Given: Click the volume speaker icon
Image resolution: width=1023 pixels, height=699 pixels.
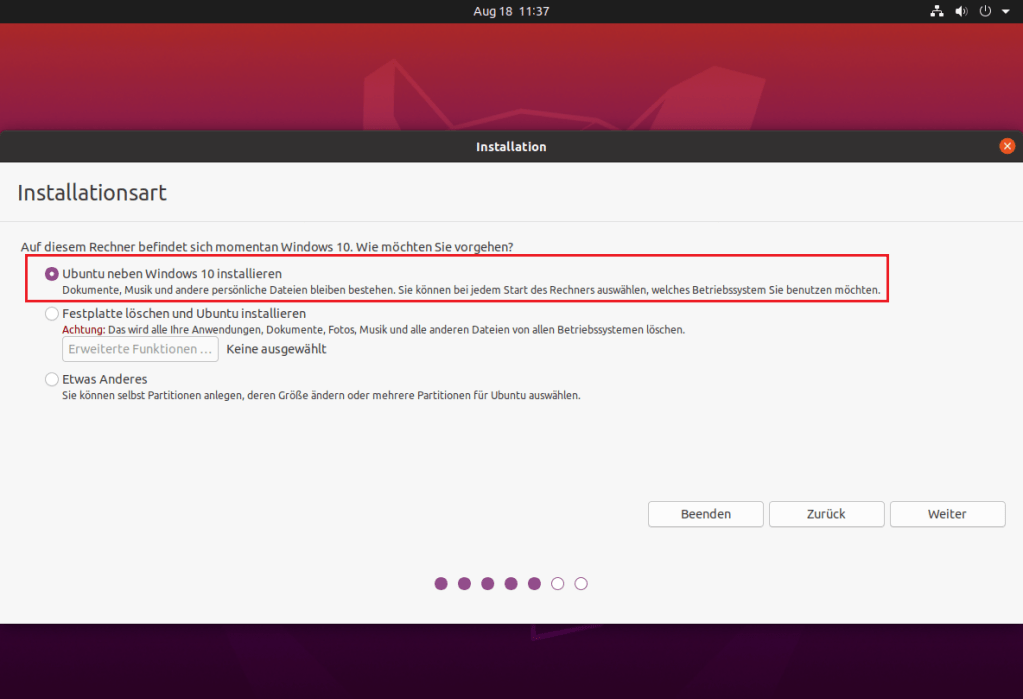Looking at the screenshot, I should coord(961,11).
